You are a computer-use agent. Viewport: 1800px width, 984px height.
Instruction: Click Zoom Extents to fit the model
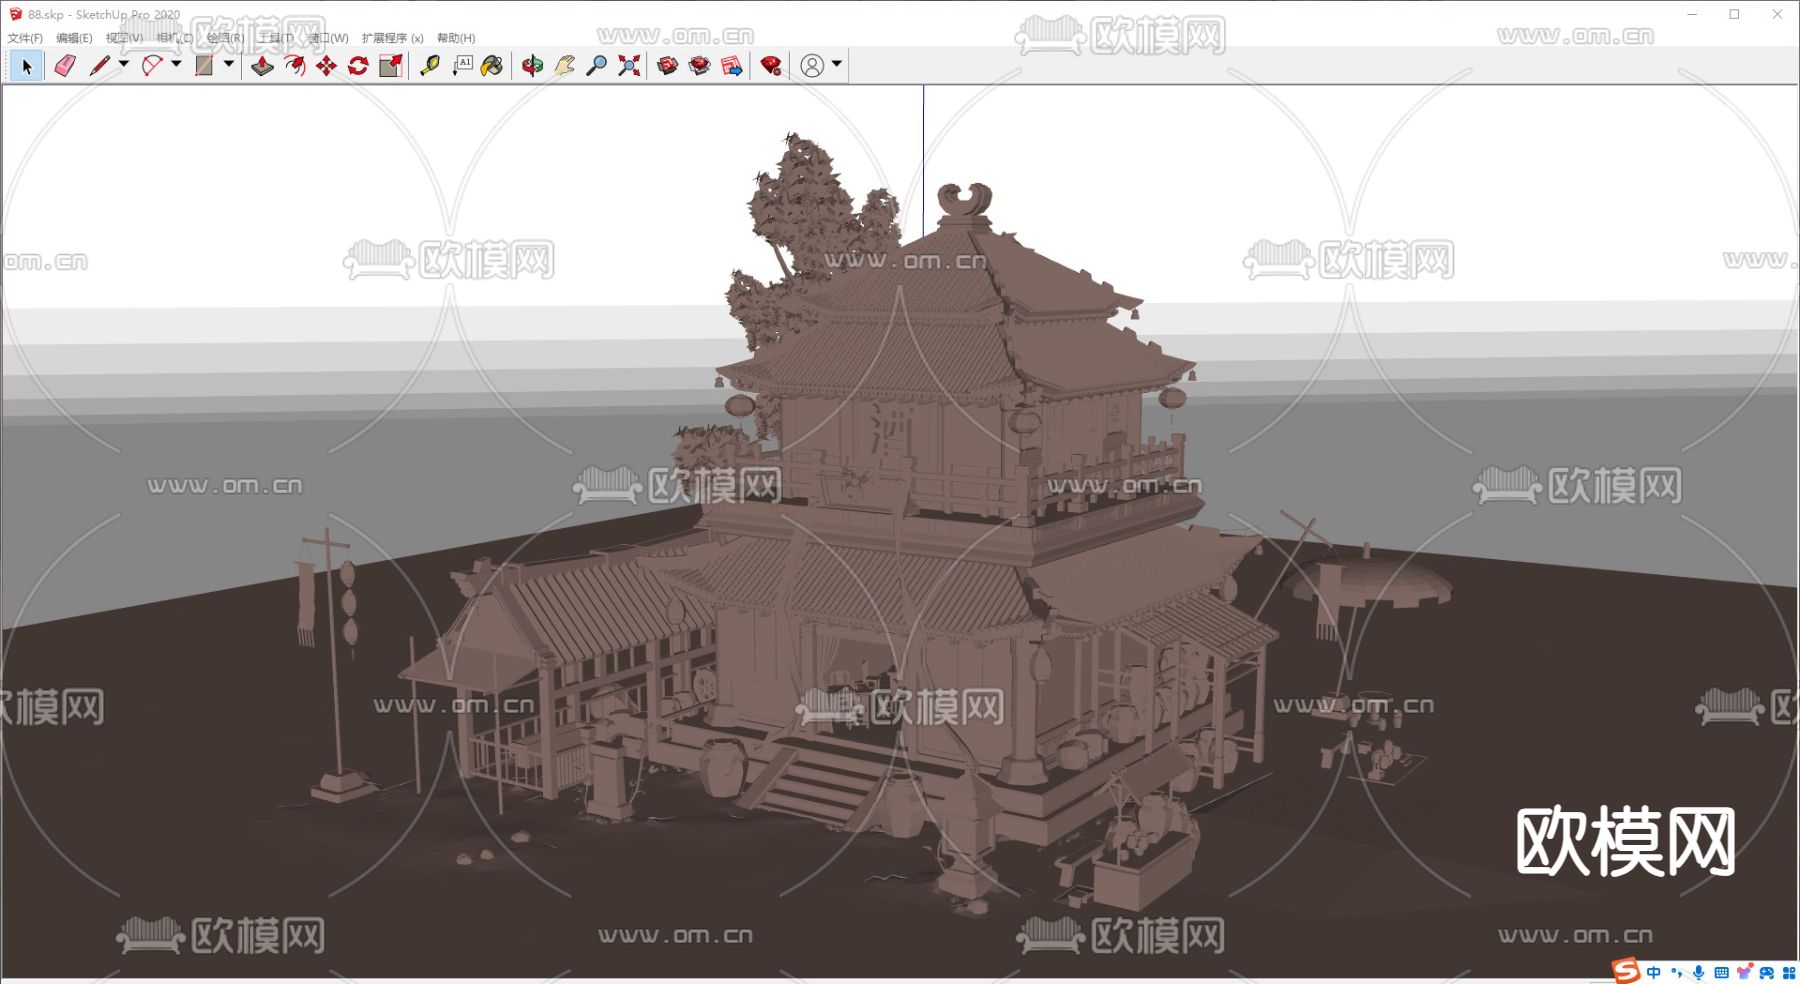628,66
